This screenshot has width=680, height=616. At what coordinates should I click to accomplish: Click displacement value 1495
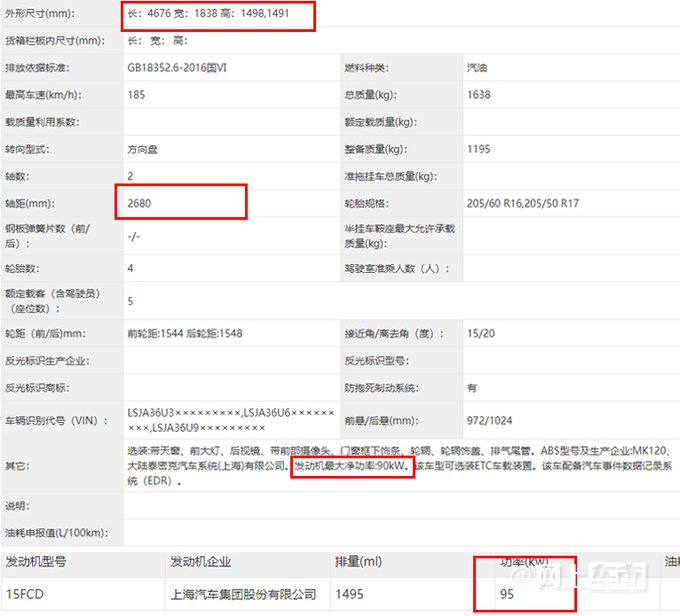coord(349,594)
